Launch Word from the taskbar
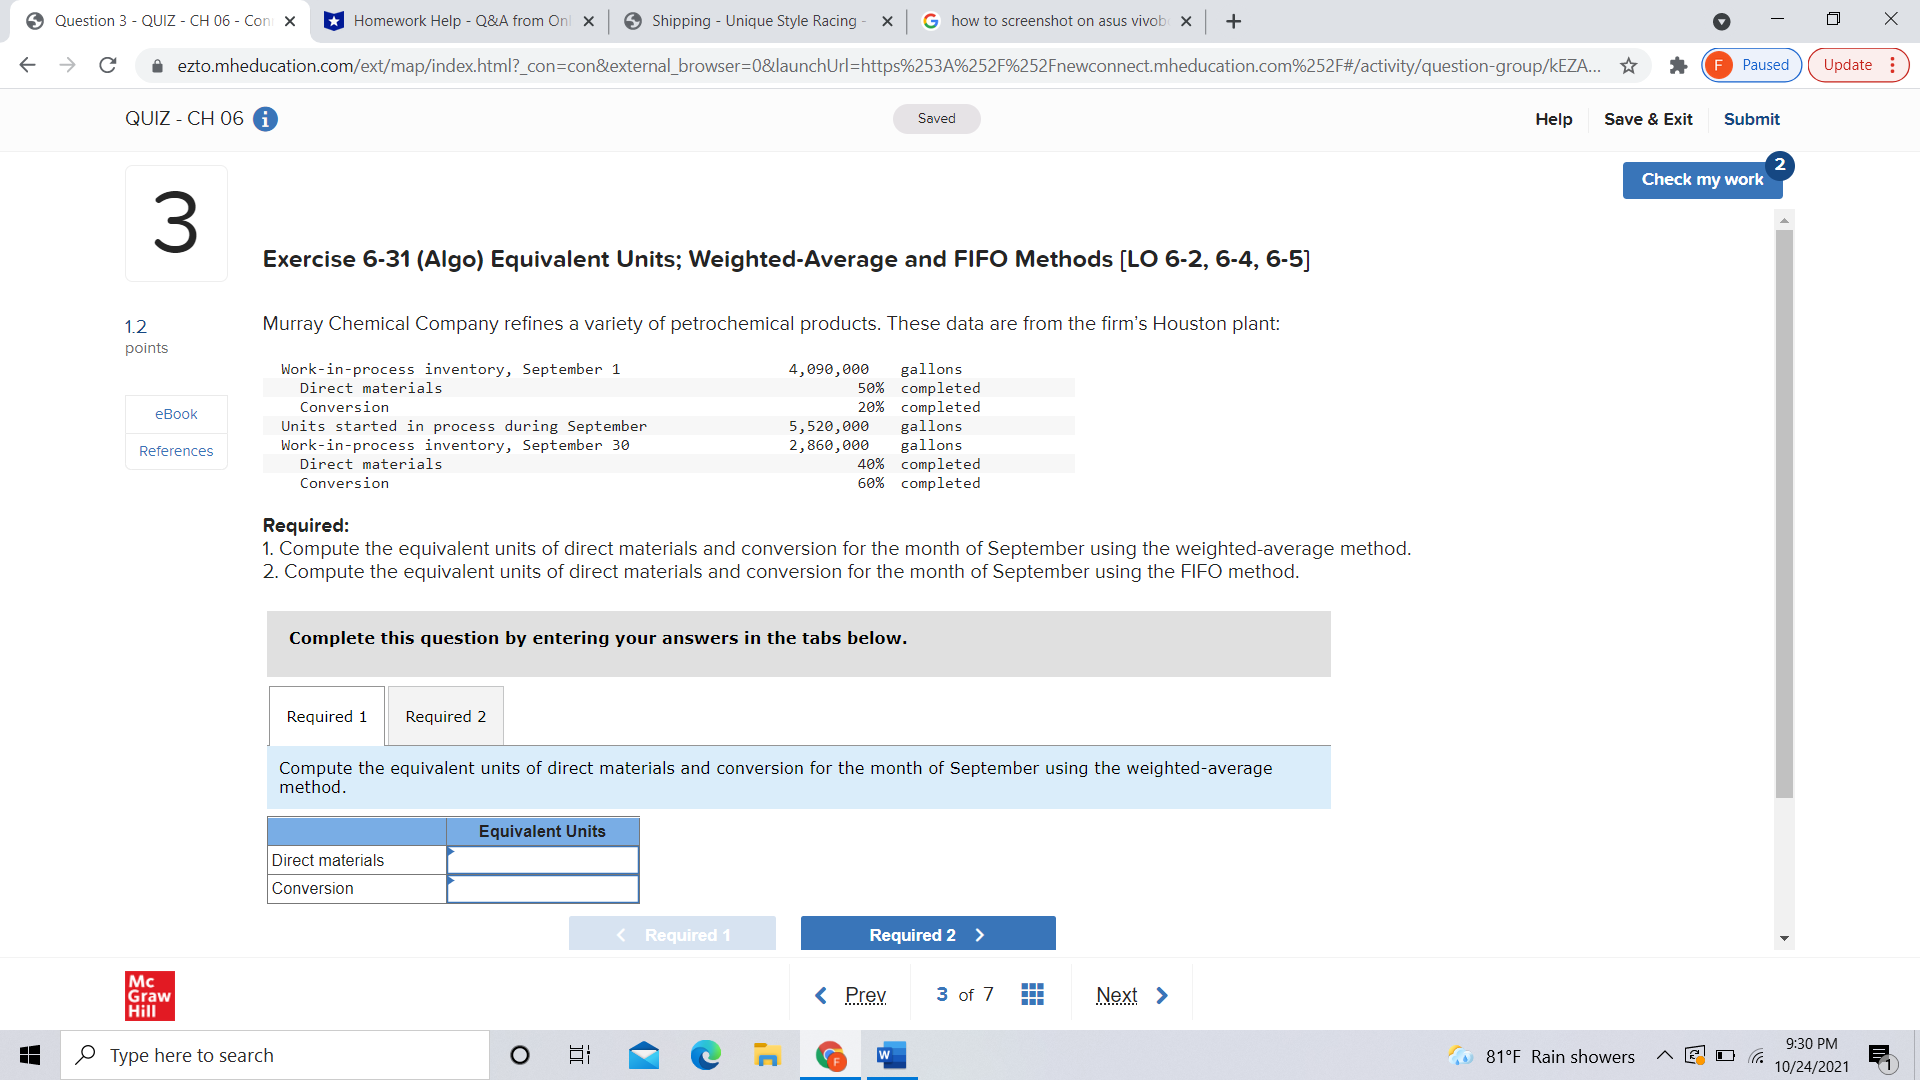 (891, 1055)
